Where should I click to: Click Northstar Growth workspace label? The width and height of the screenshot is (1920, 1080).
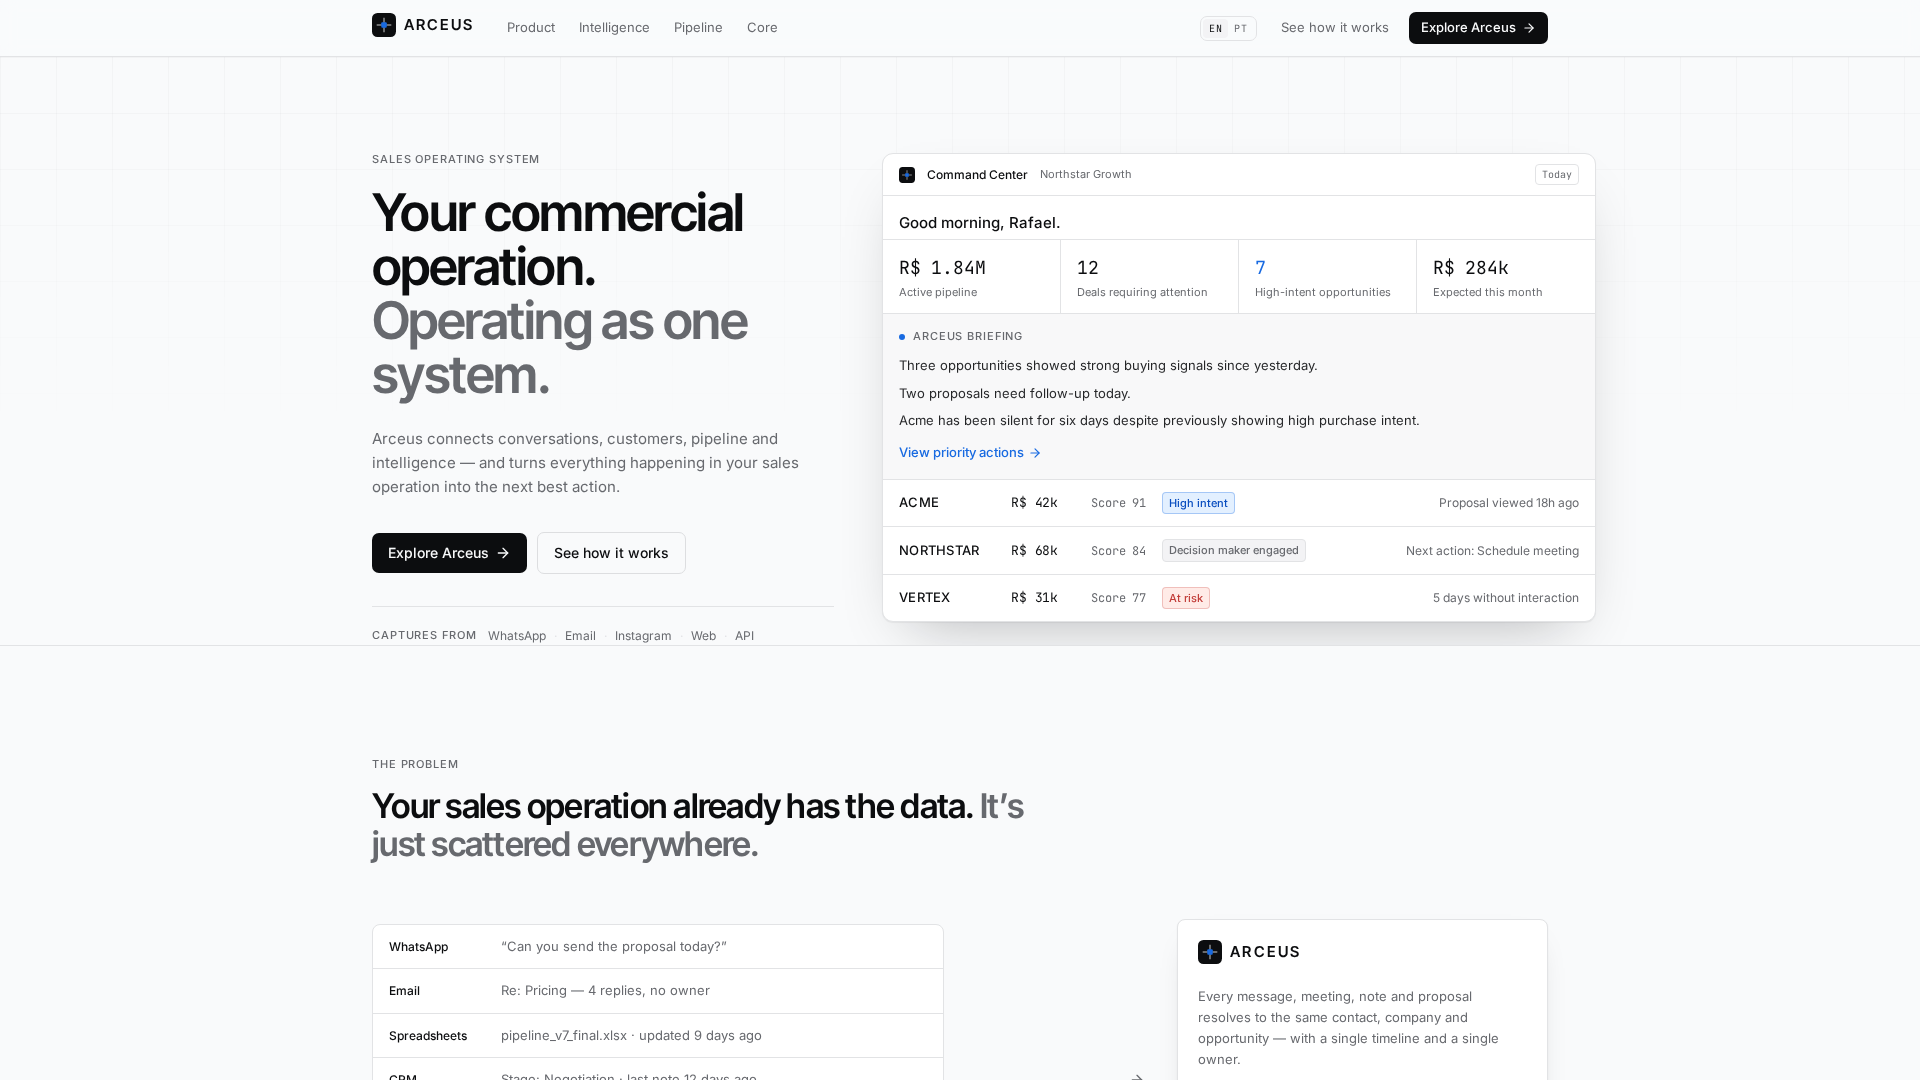coord(1085,174)
